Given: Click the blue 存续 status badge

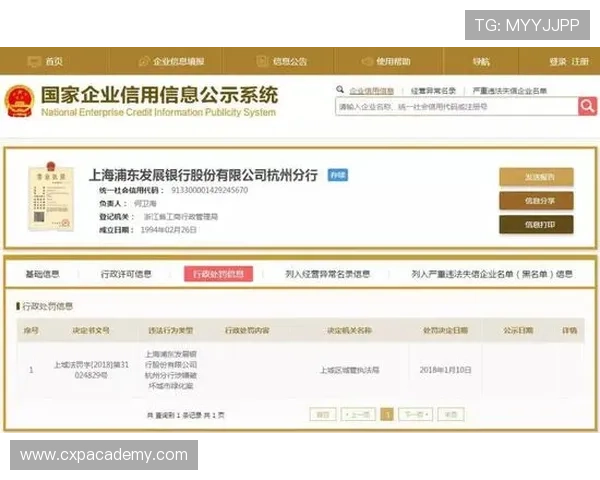Looking at the screenshot, I should click(x=338, y=175).
